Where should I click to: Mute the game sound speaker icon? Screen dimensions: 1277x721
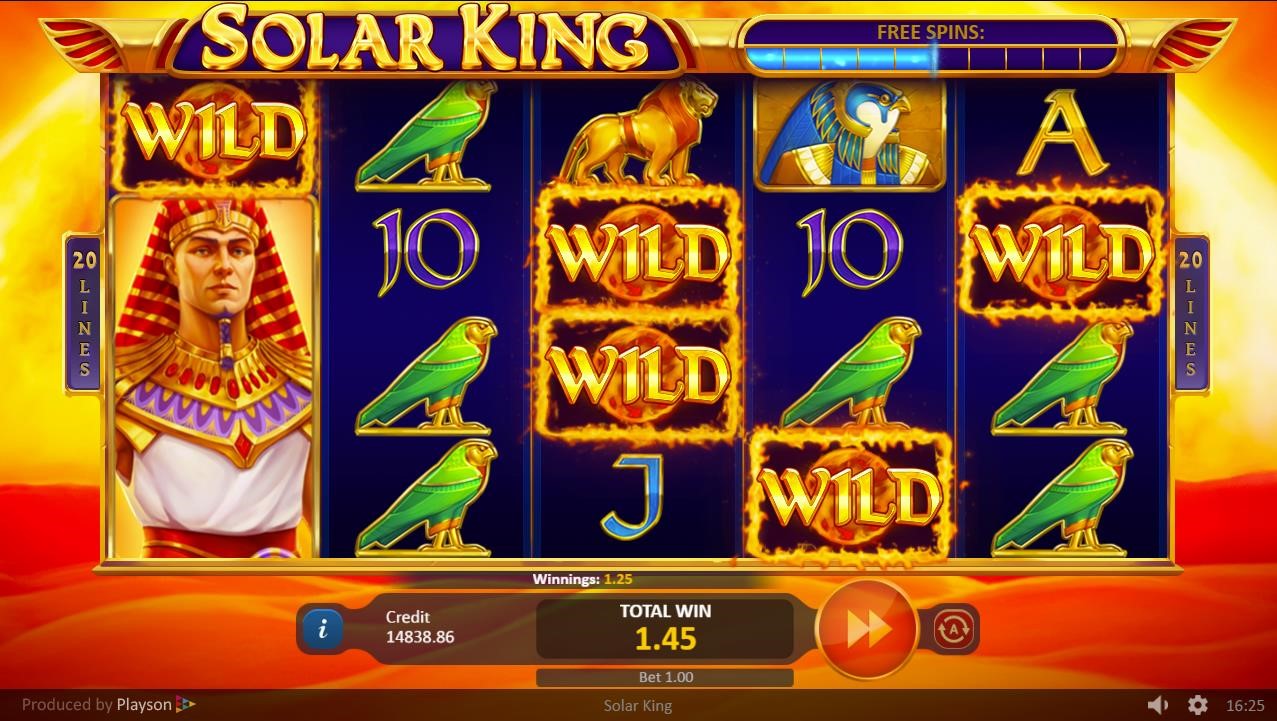[1157, 705]
